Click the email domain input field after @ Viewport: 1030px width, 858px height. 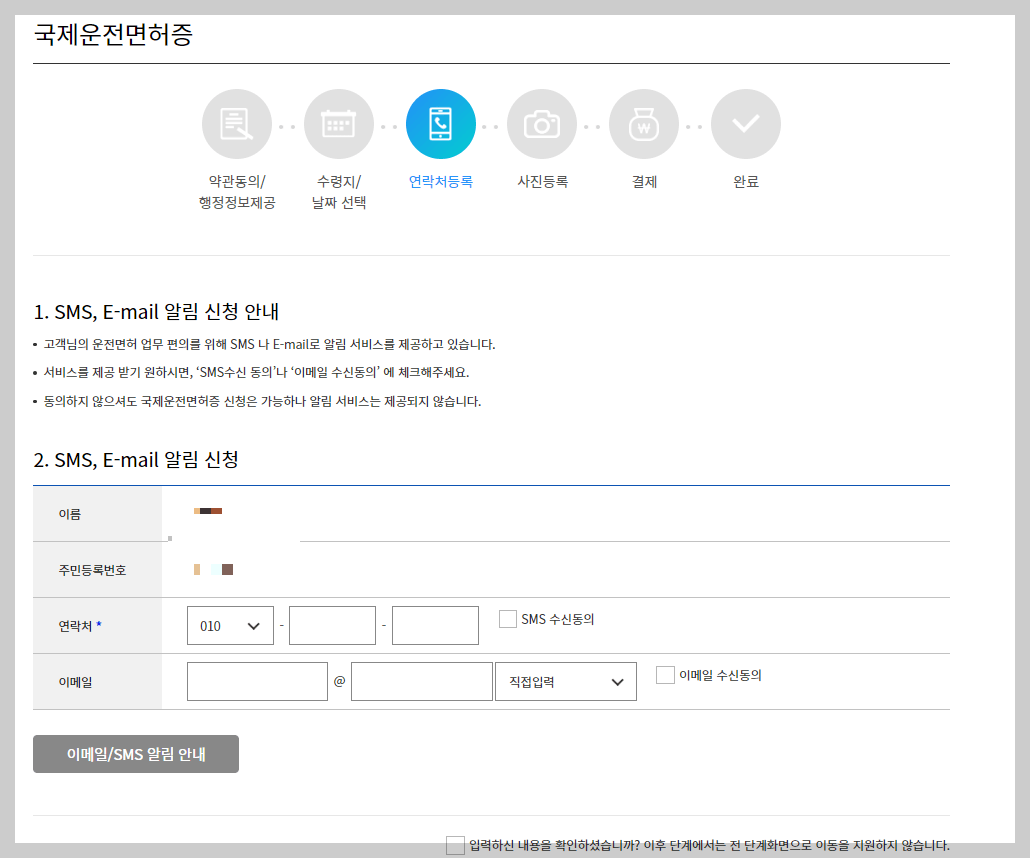coord(421,681)
